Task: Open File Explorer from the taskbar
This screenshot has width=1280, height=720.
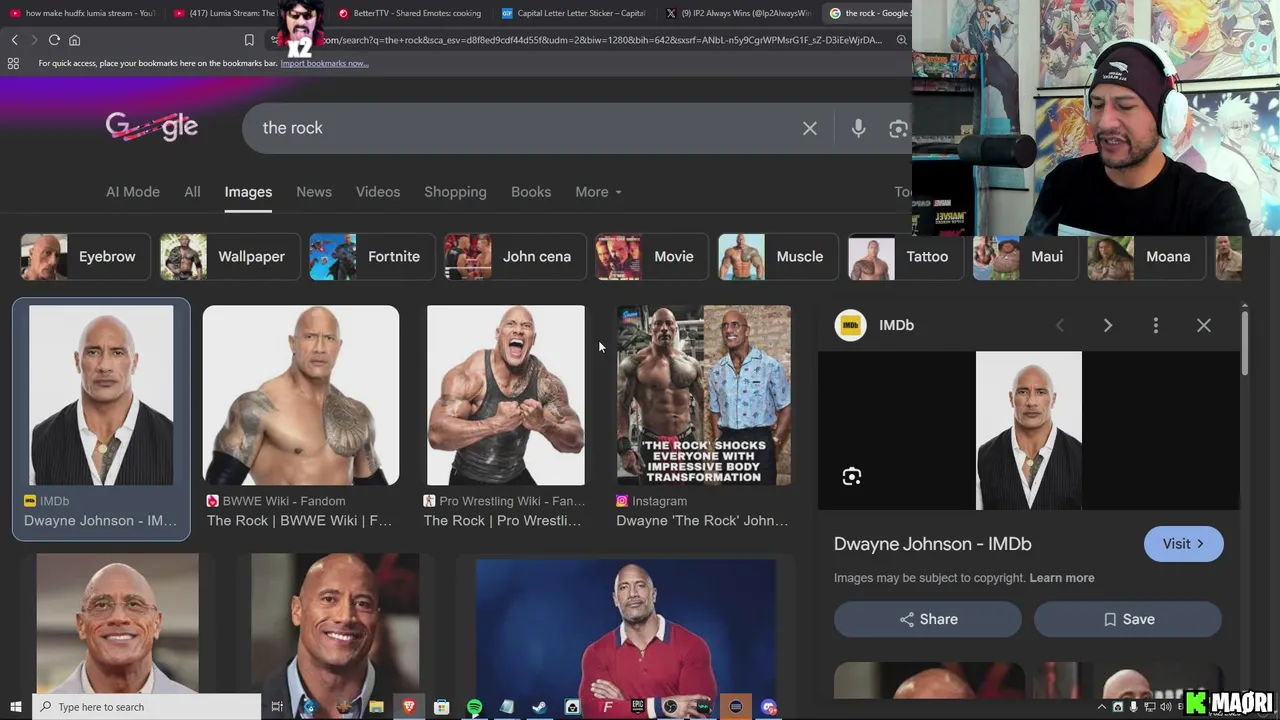Action: click(x=376, y=707)
